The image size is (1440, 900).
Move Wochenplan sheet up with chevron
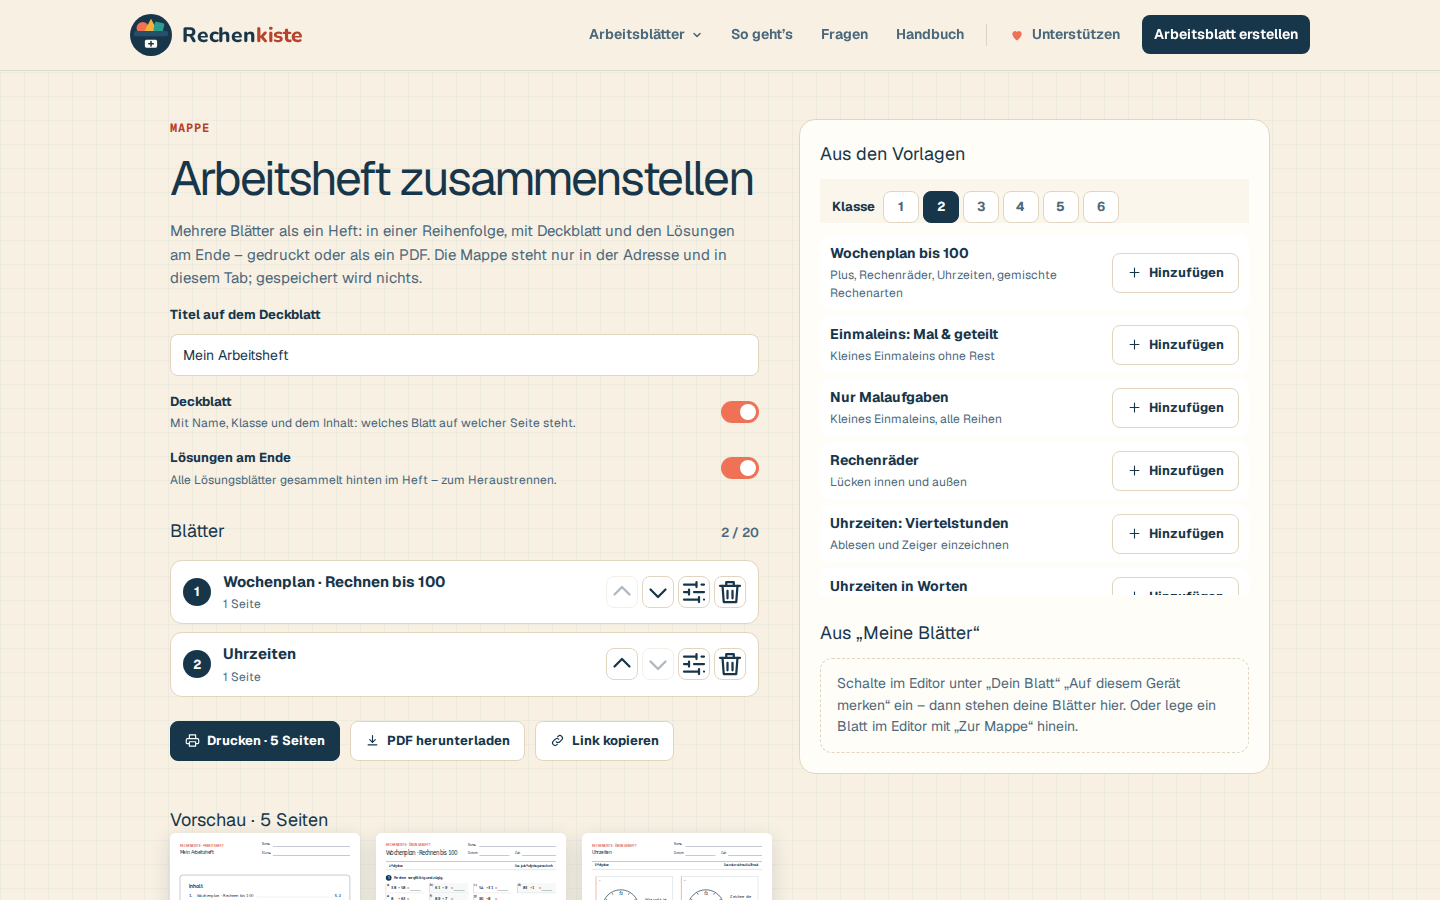tap(622, 592)
